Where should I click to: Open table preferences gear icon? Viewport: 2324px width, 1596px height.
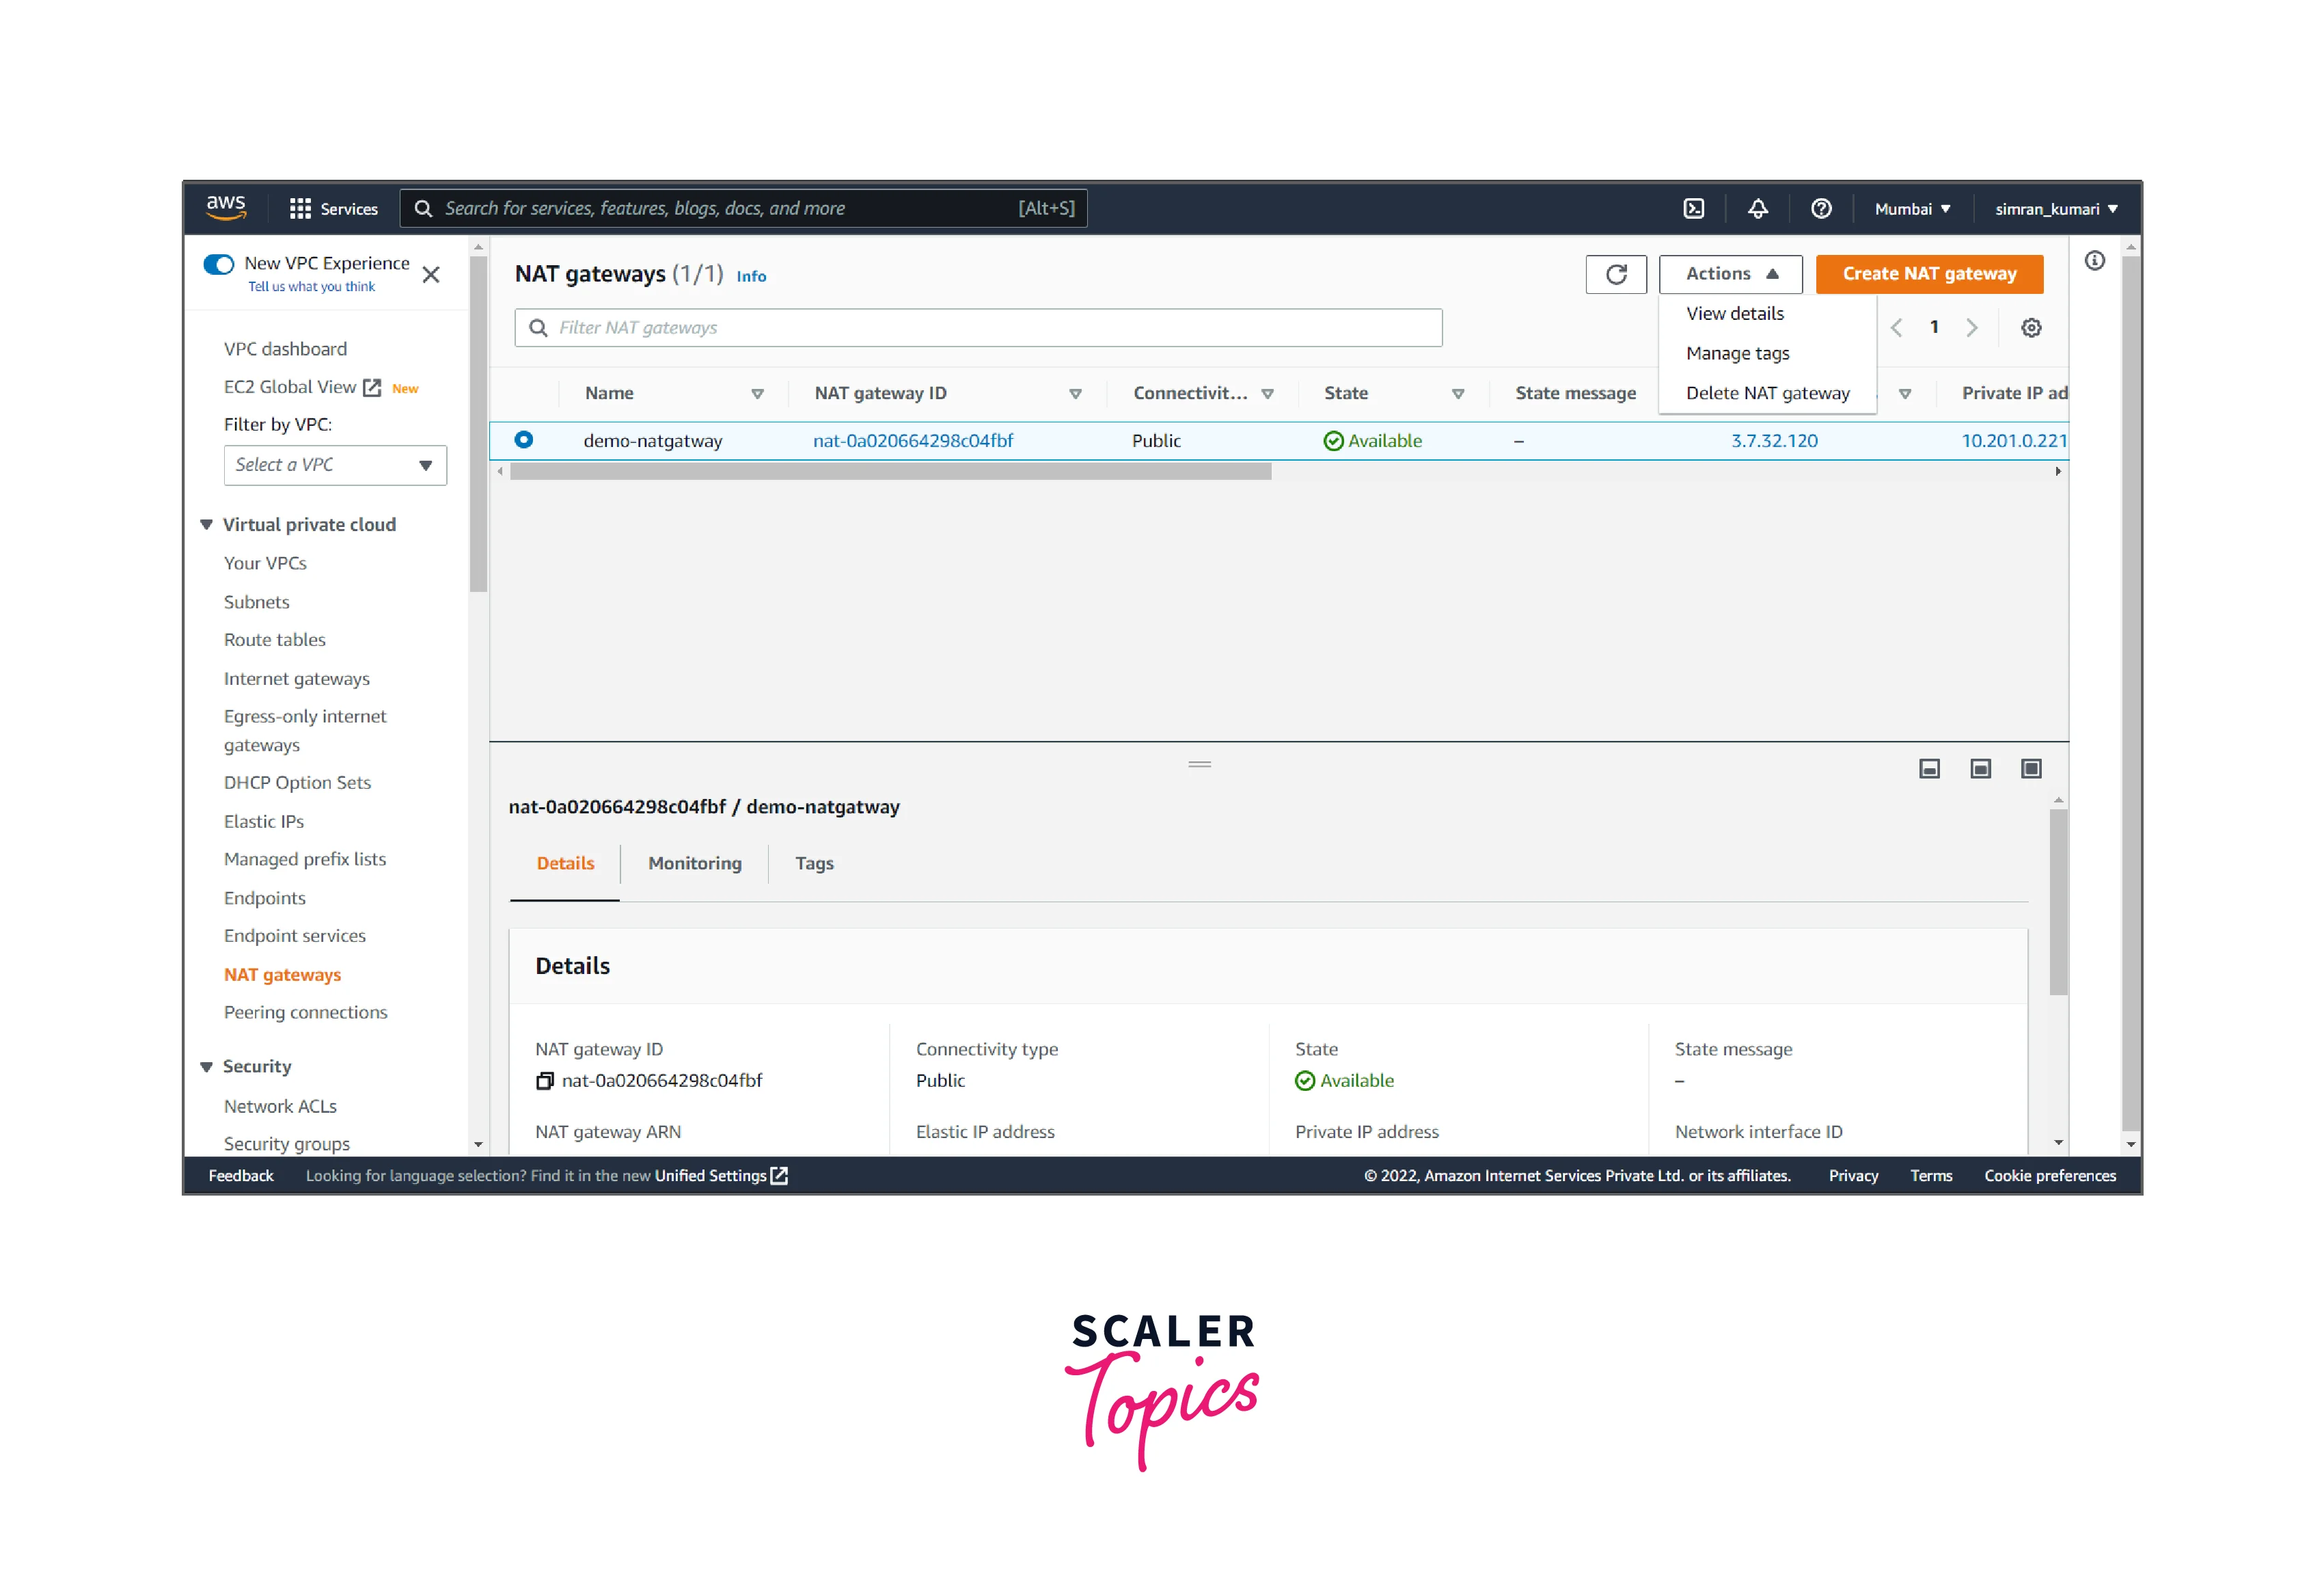(2030, 328)
